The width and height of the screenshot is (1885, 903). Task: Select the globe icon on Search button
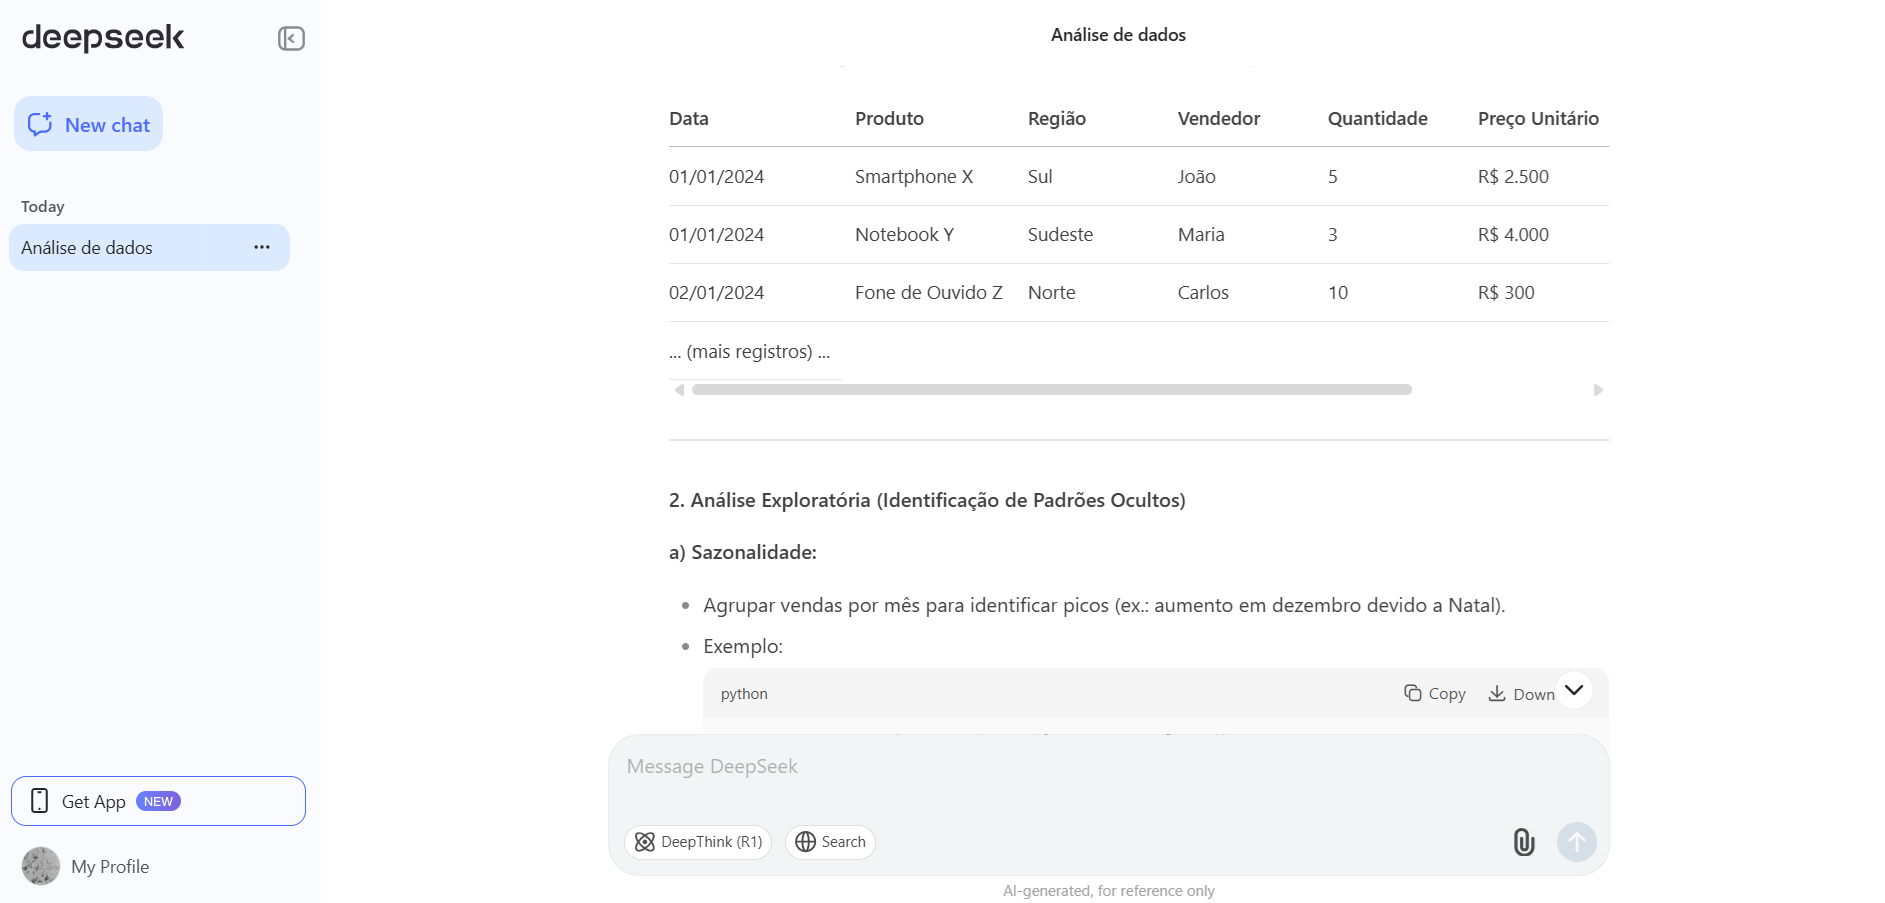click(806, 842)
